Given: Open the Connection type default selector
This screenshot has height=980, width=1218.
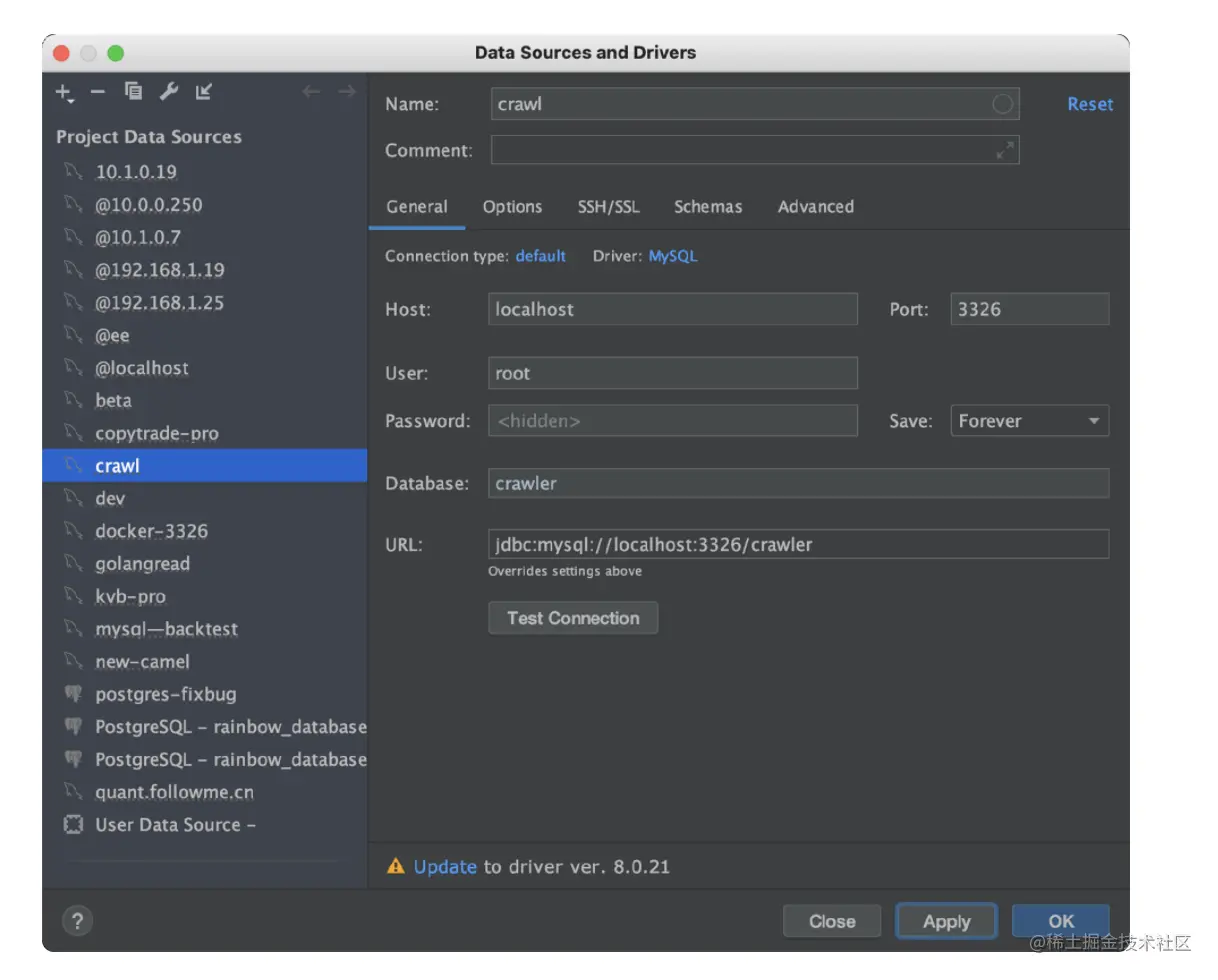Looking at the screenshot, I should [x=540, y=256].
